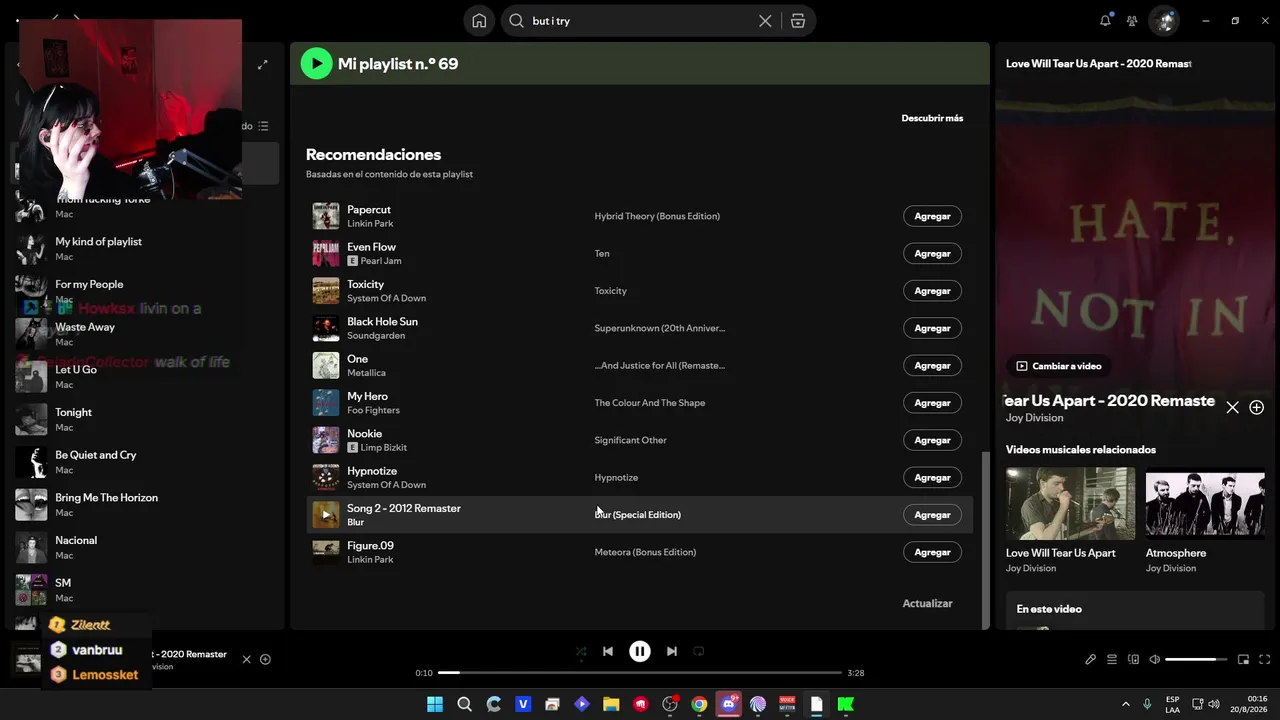The height and width of the screenshot is (720, 1280).
Task: Mute the volume speaker icon
Action: 1155,659
